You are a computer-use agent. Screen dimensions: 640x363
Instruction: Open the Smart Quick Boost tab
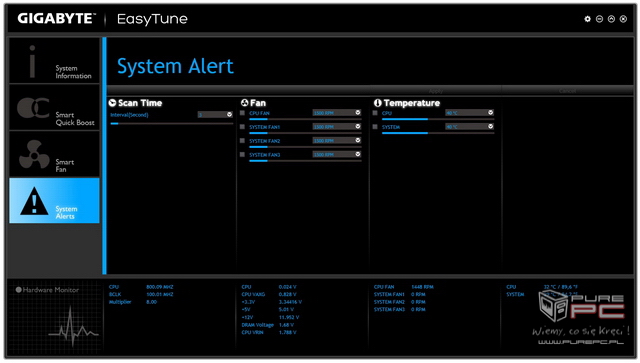(54, 108)
